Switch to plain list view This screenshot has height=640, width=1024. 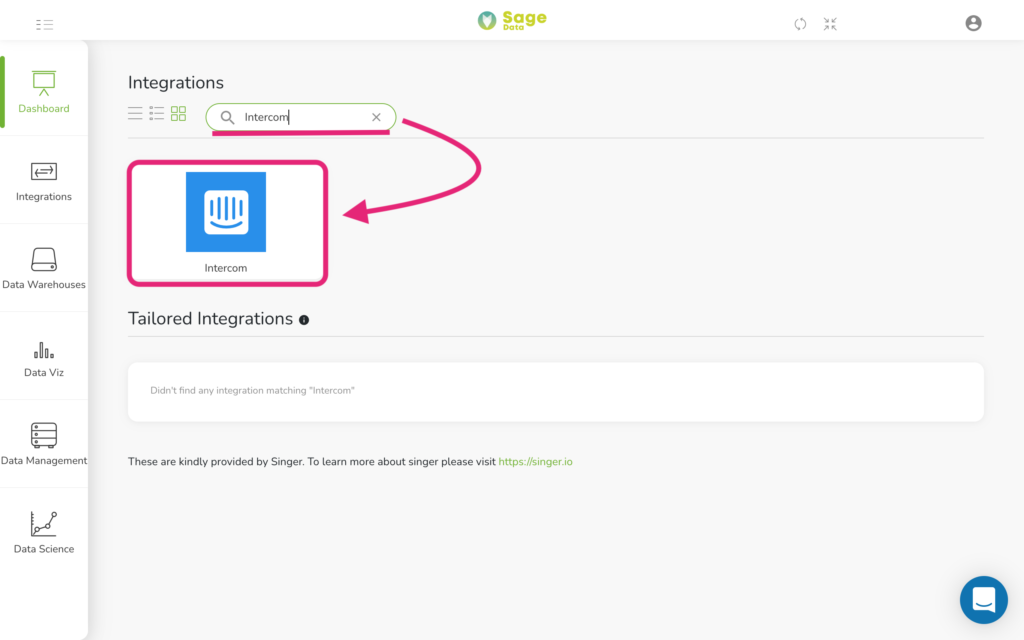[x=135, y=114]
